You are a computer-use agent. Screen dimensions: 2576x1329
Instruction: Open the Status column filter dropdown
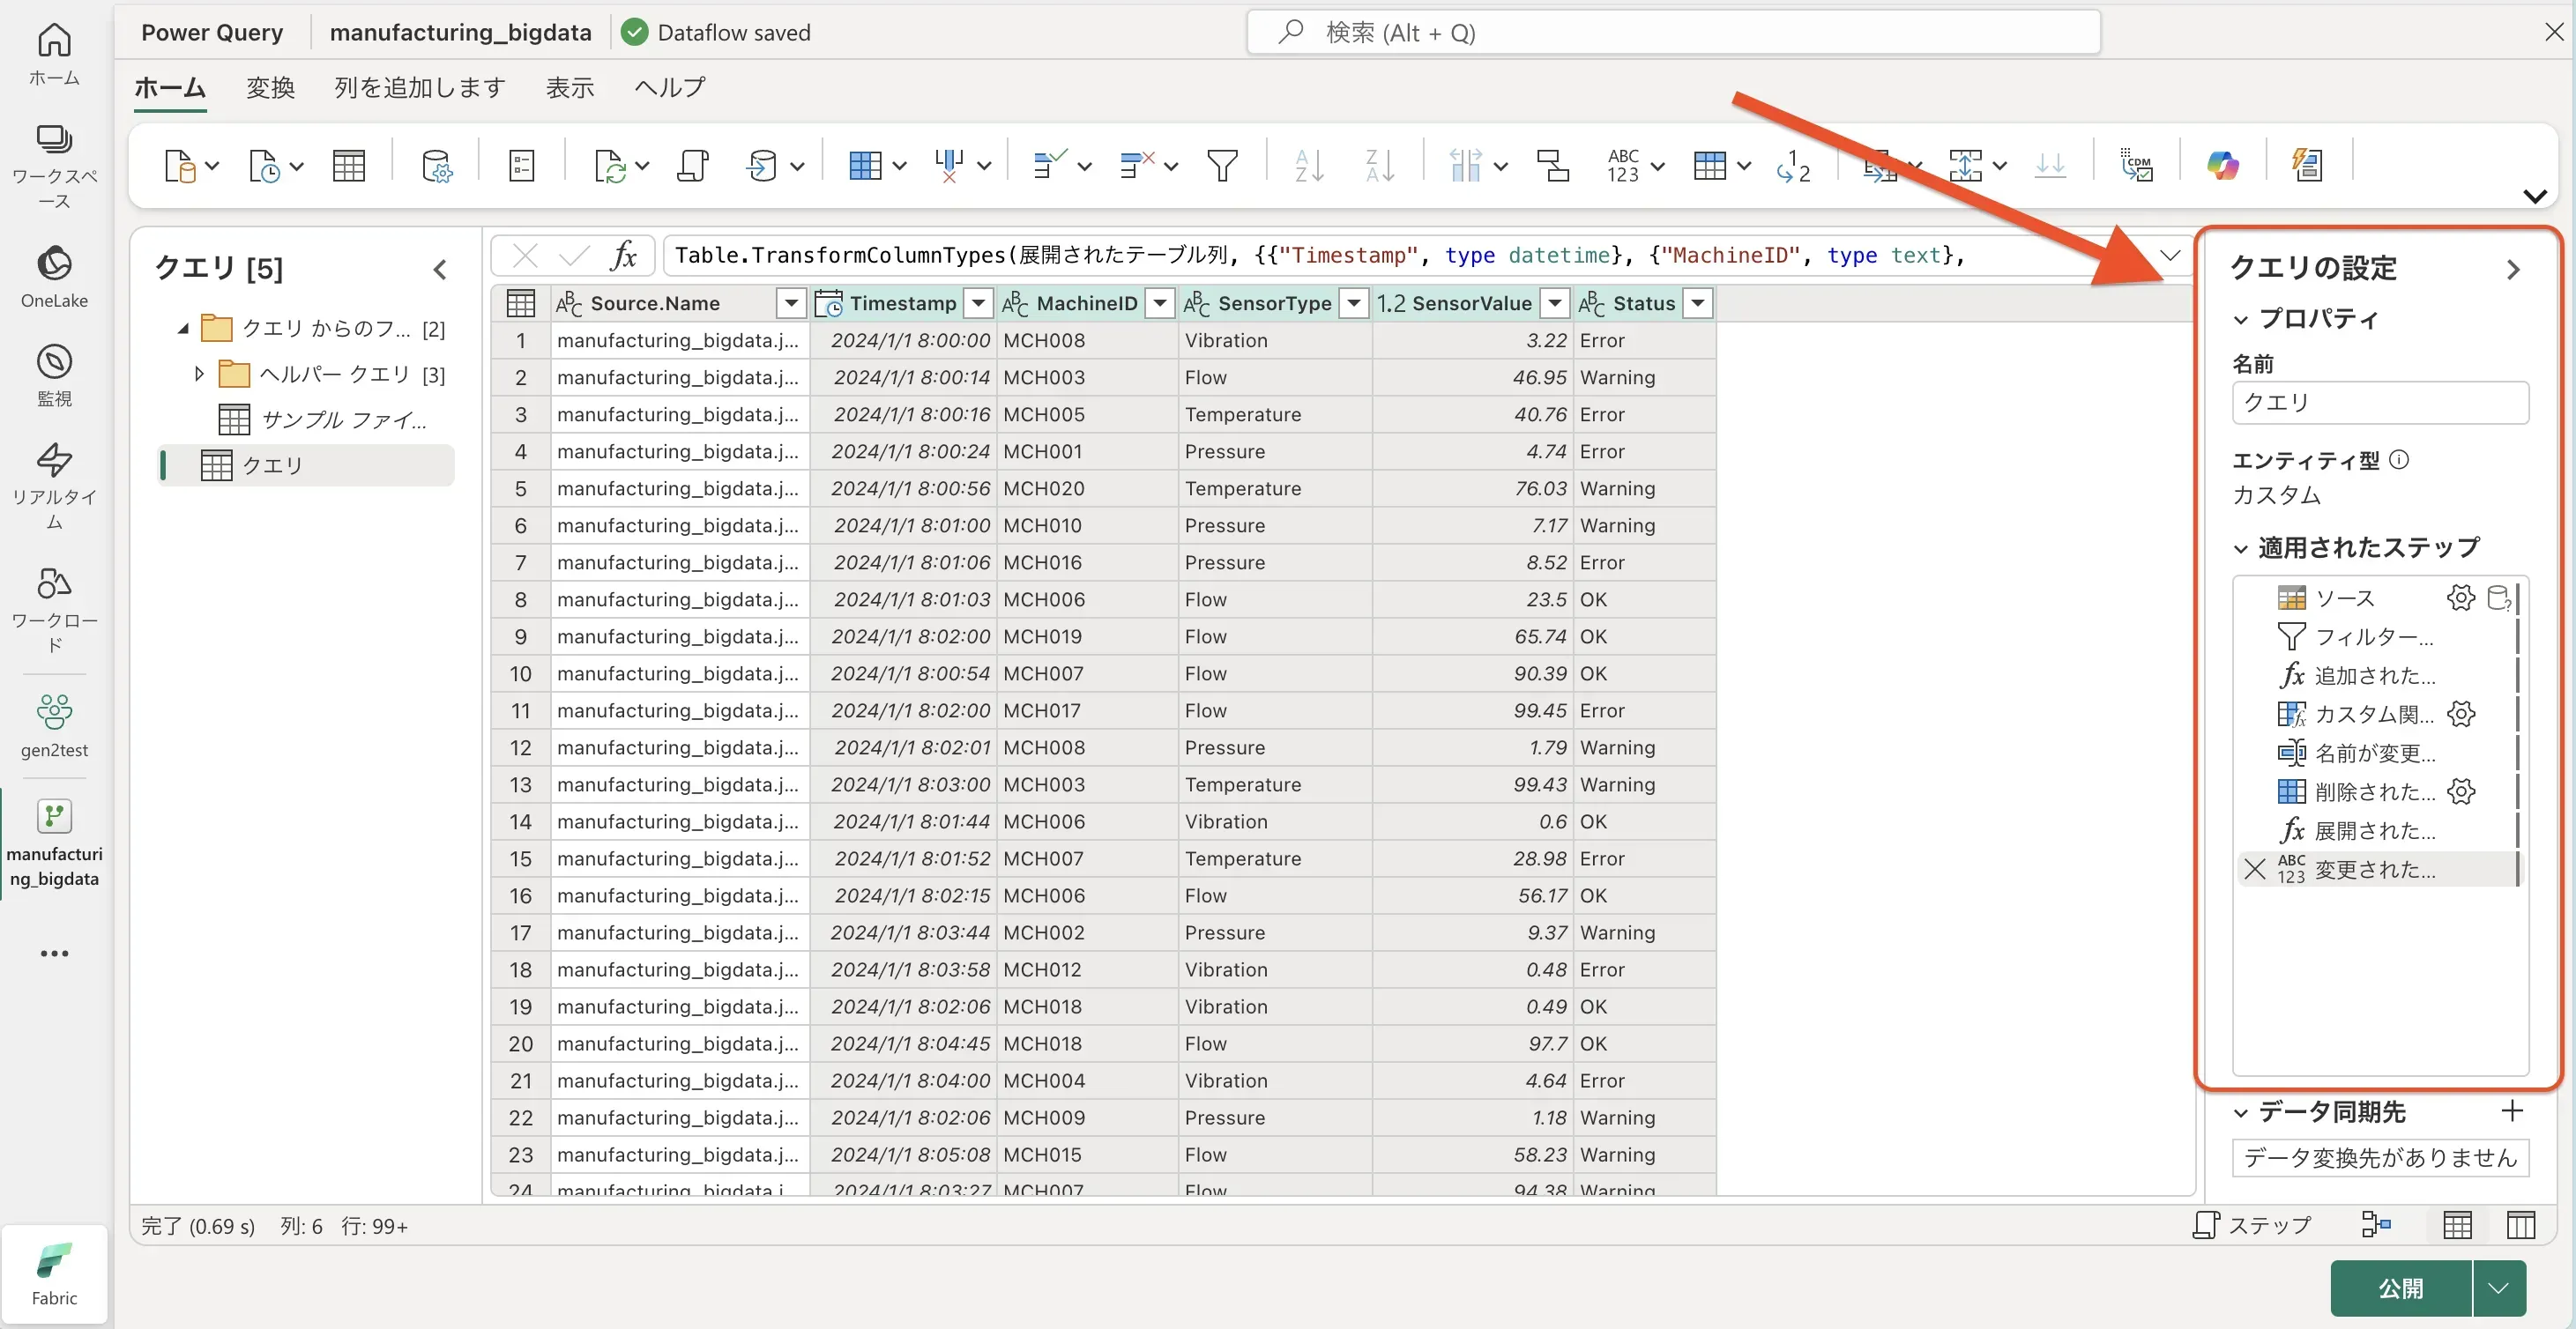[1698, 303]
